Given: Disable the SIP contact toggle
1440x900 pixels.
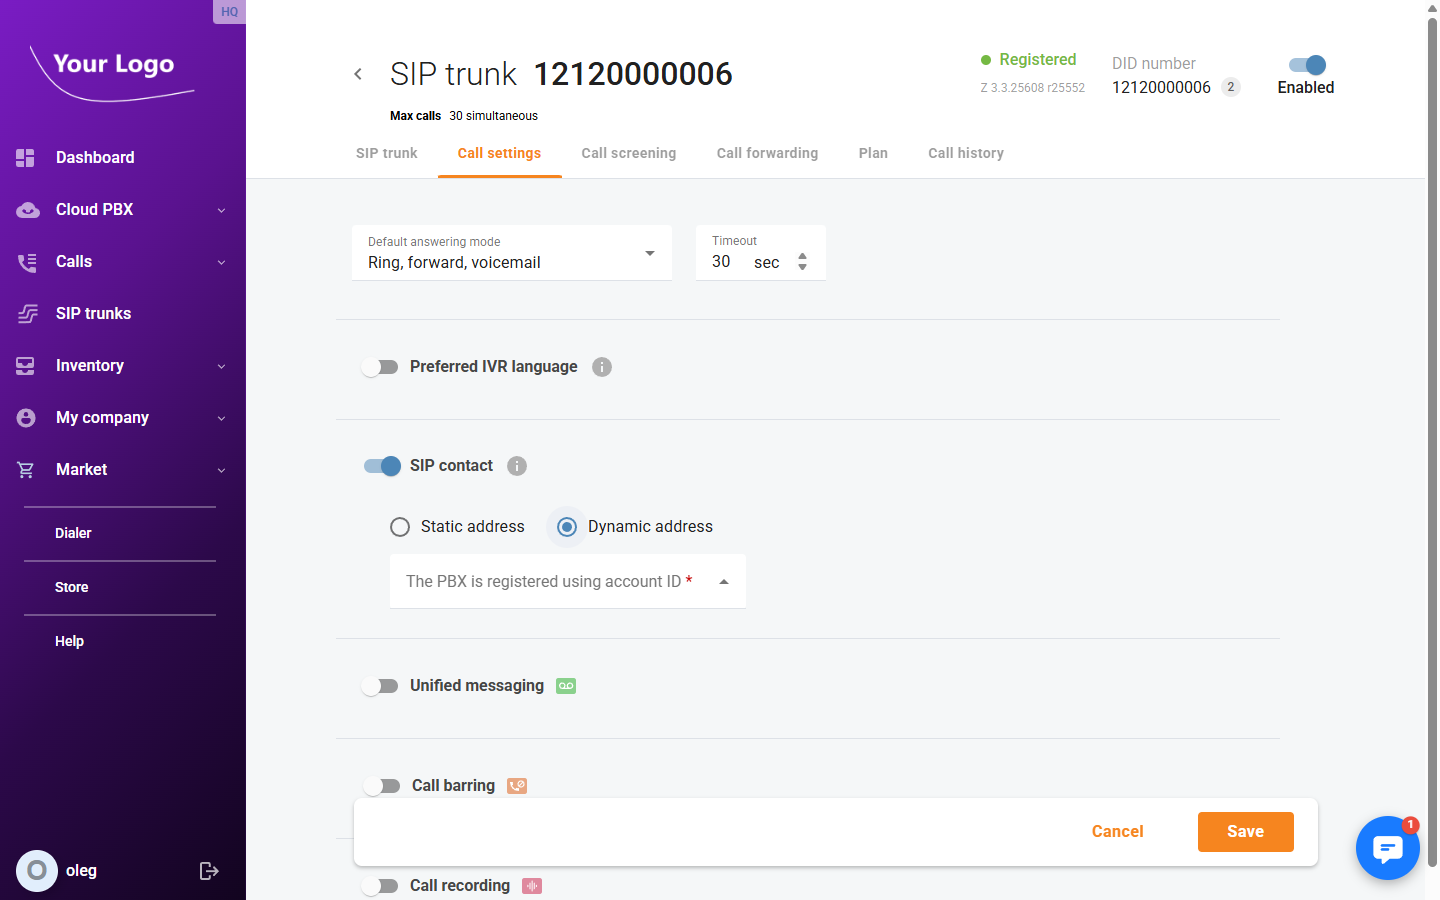Looking at the screenshot, I should pyautogui.click(x=381, y=466).
